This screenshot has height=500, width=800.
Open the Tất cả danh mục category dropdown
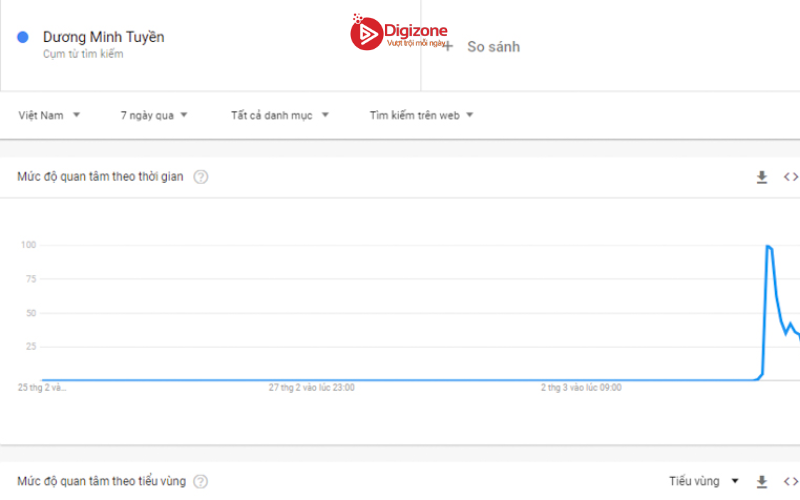pyautogui.click(x=280, y=115)
